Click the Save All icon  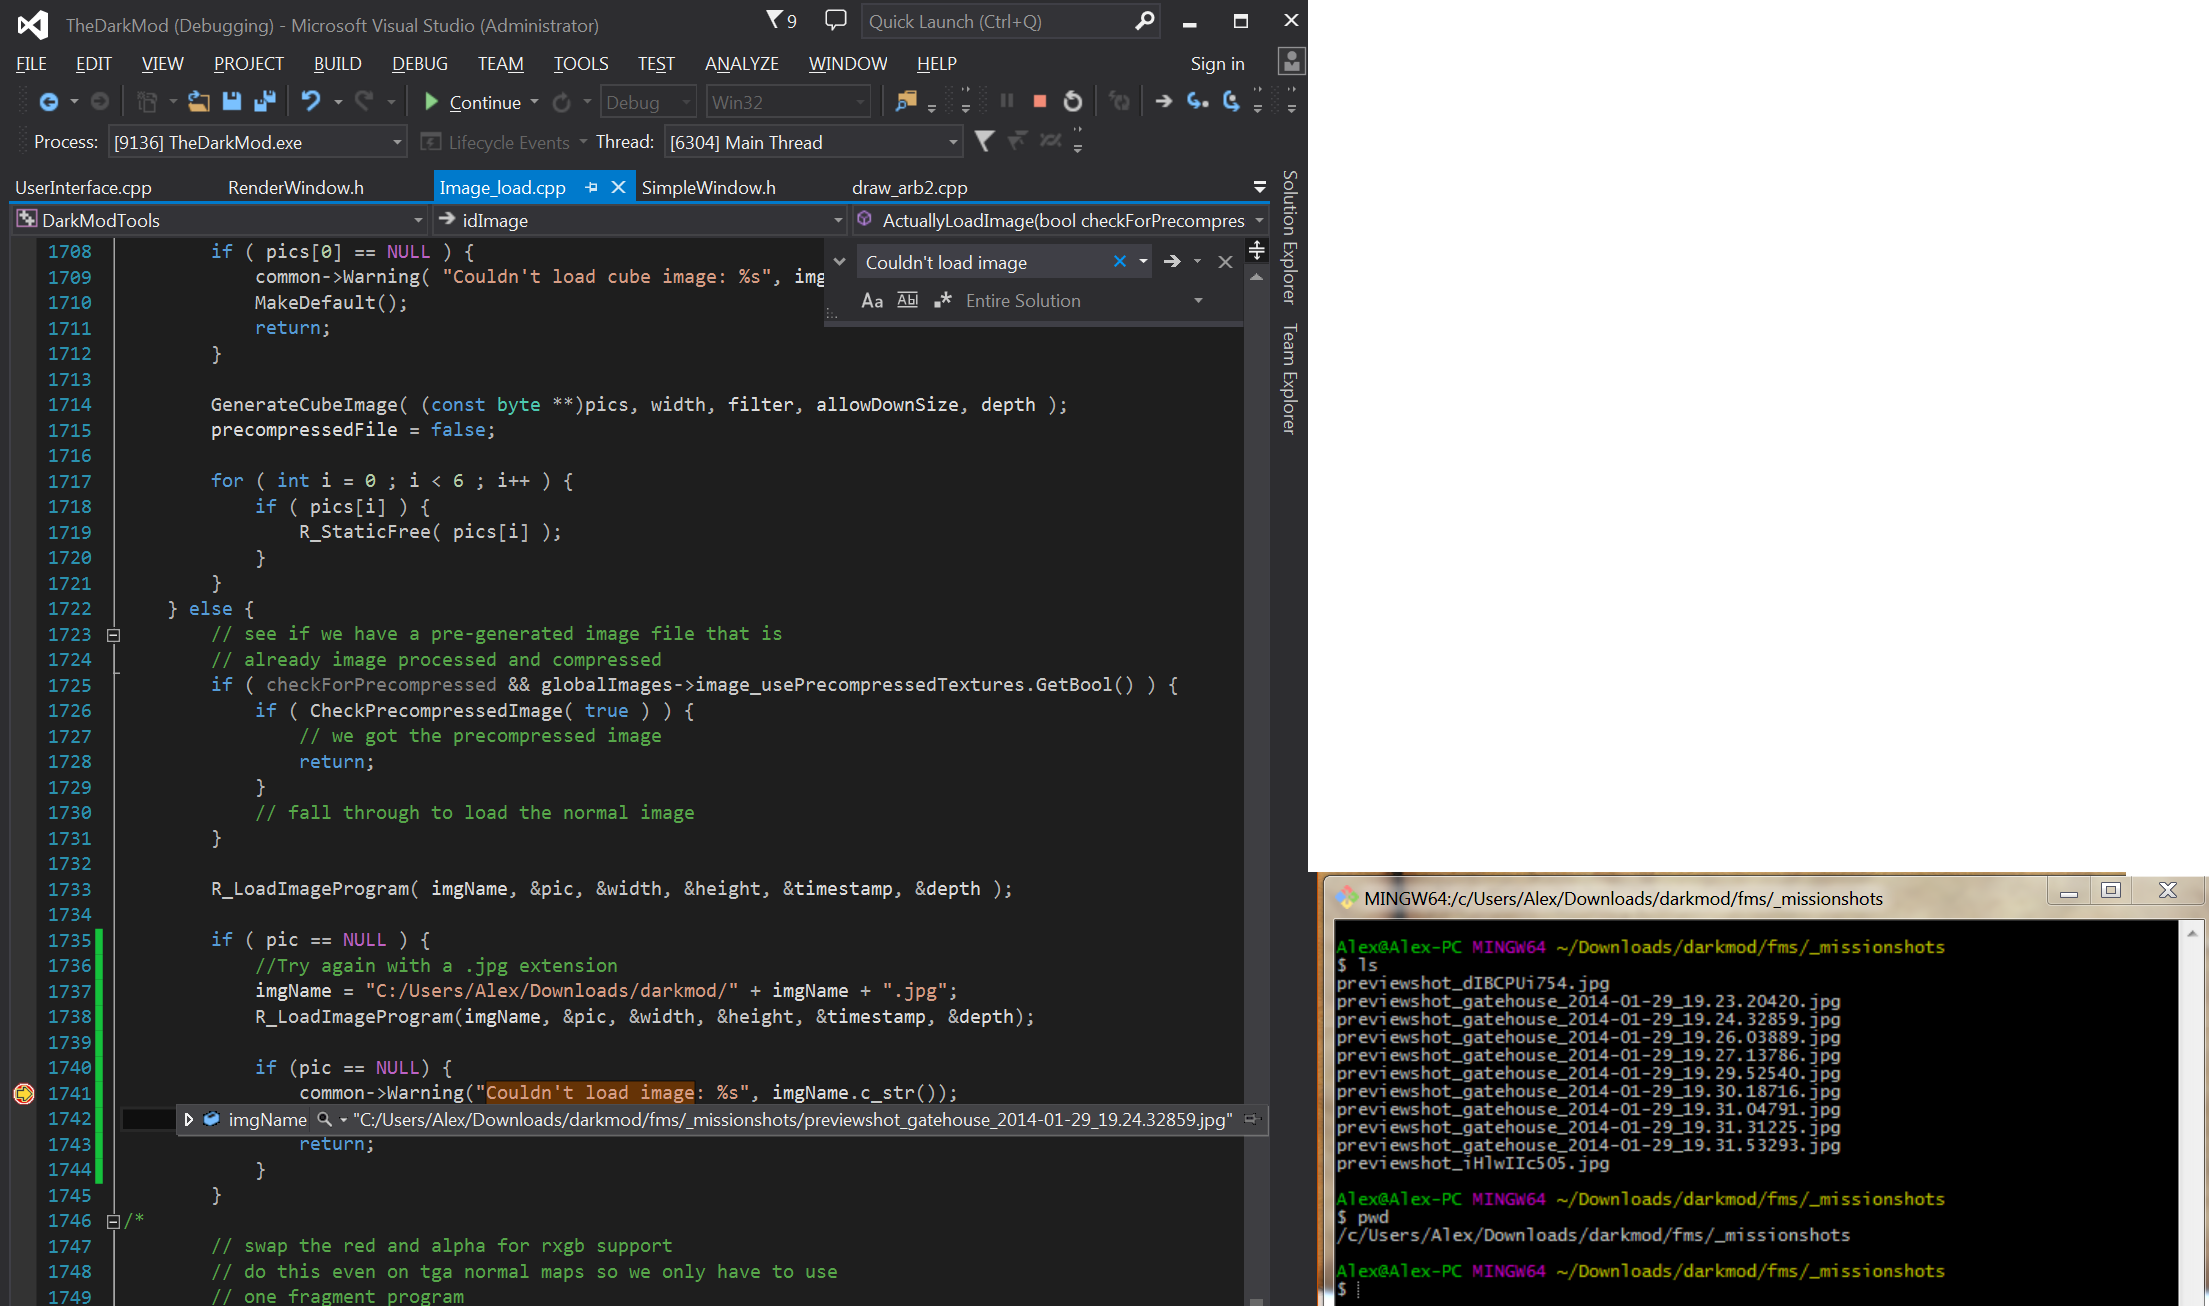click(265, 102)
